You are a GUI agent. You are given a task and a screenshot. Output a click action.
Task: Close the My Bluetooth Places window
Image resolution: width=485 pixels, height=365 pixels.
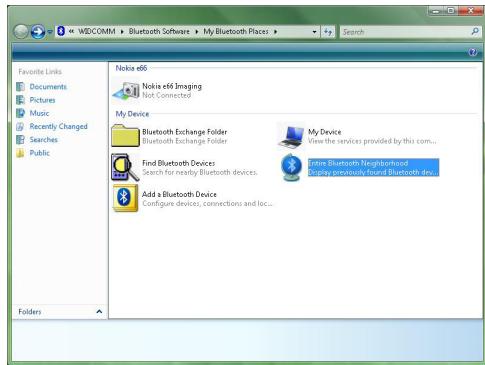click(x=470, y=11)
